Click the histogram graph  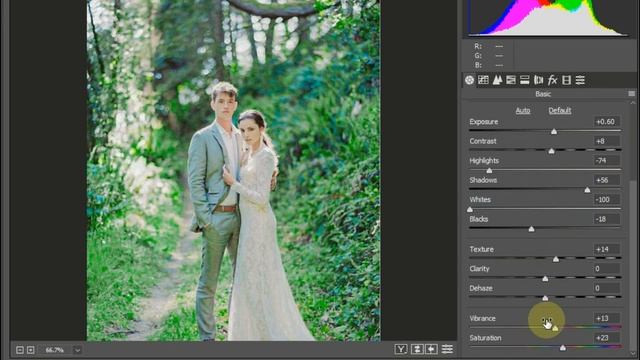click(548, 18)
